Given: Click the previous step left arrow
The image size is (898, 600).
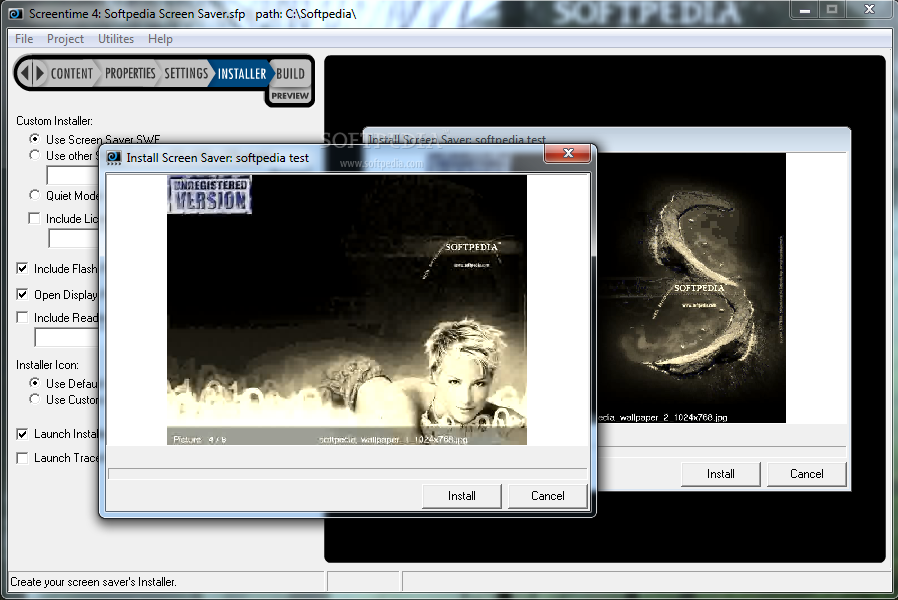Looking at the screenshot, I should click(x=24, y=73).
